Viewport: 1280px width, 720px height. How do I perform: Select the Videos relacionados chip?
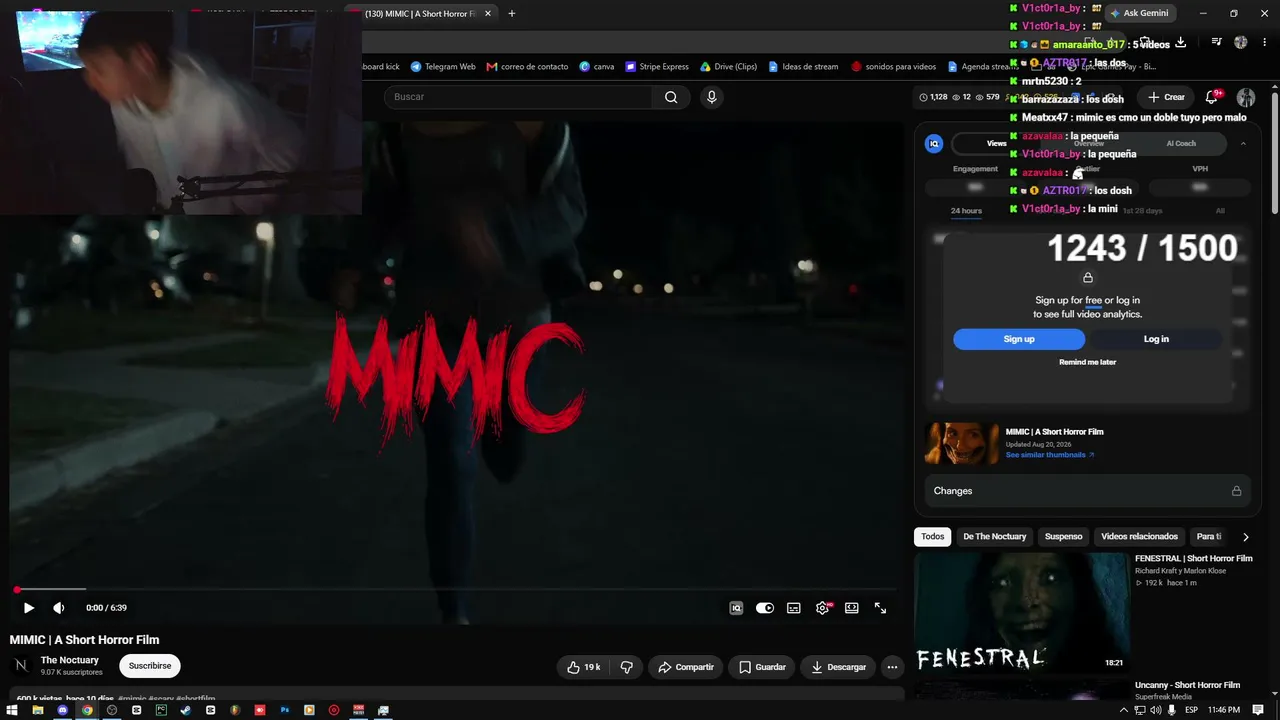point(1139,537)
